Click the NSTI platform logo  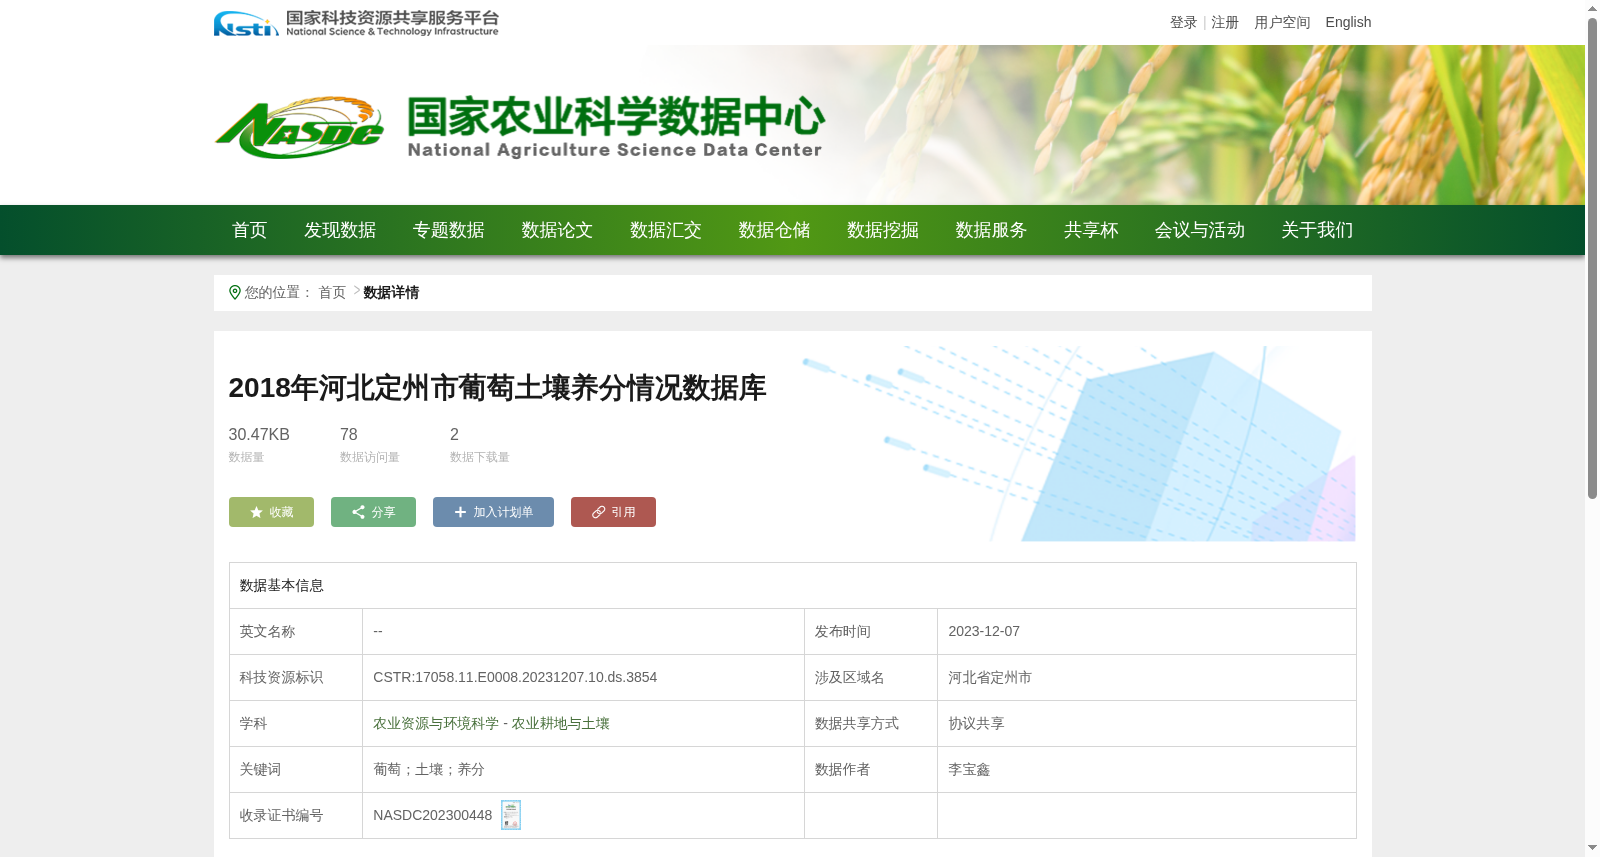356,23
